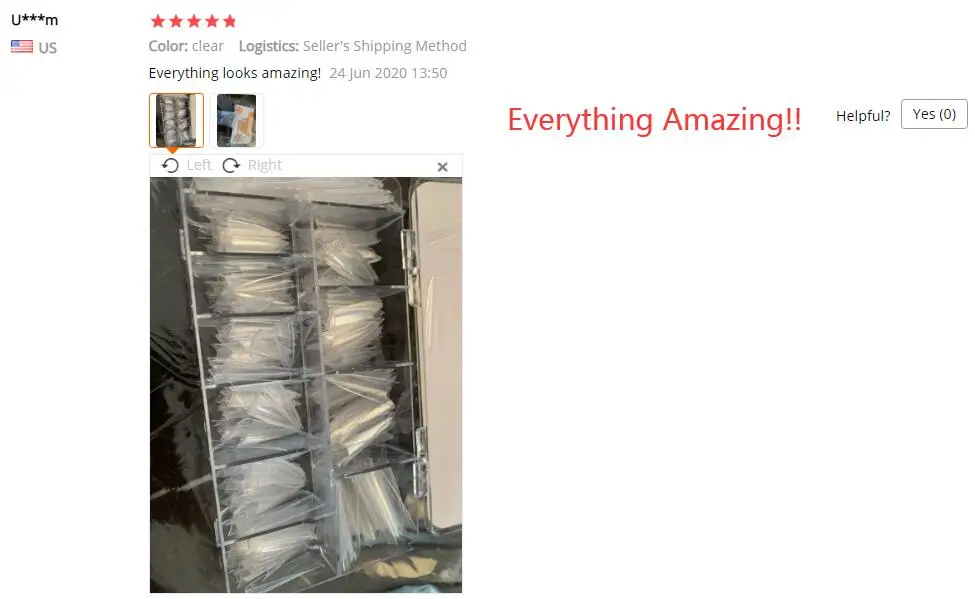Click the "Right" rotate label
This screenshot has width=975, height=599.
[265, 165]
